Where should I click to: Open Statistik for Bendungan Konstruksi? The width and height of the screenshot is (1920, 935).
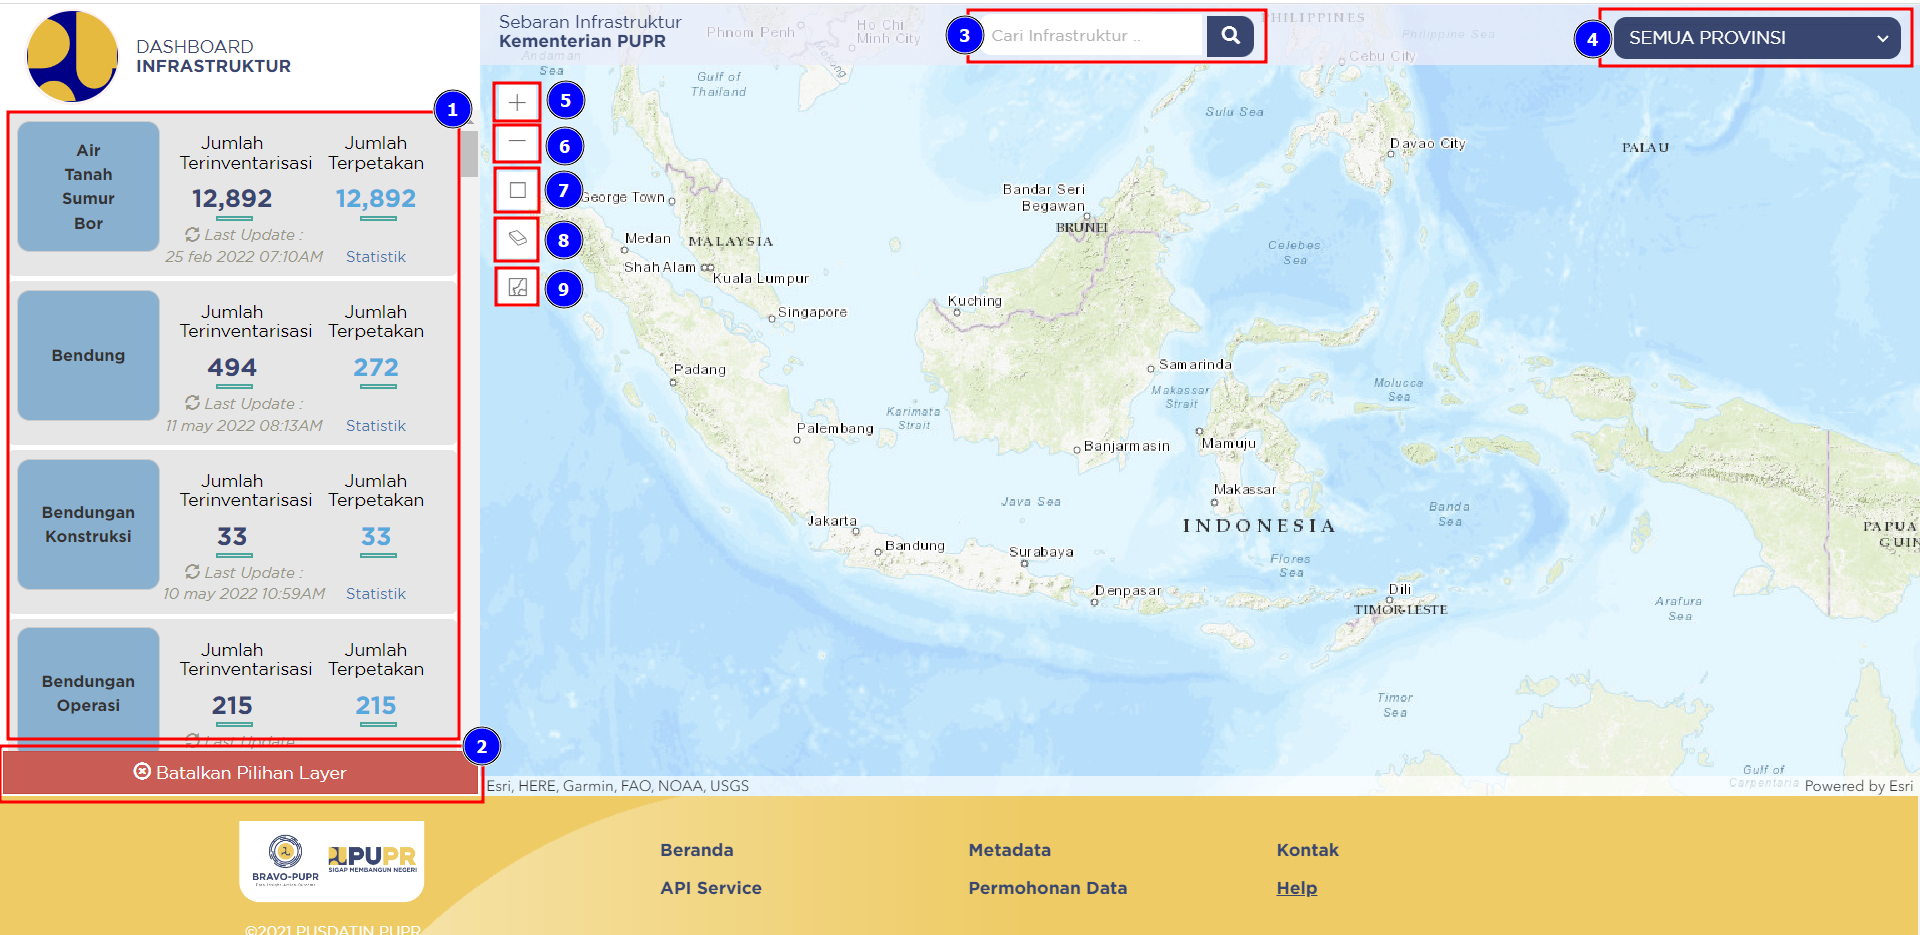[376, 594]
